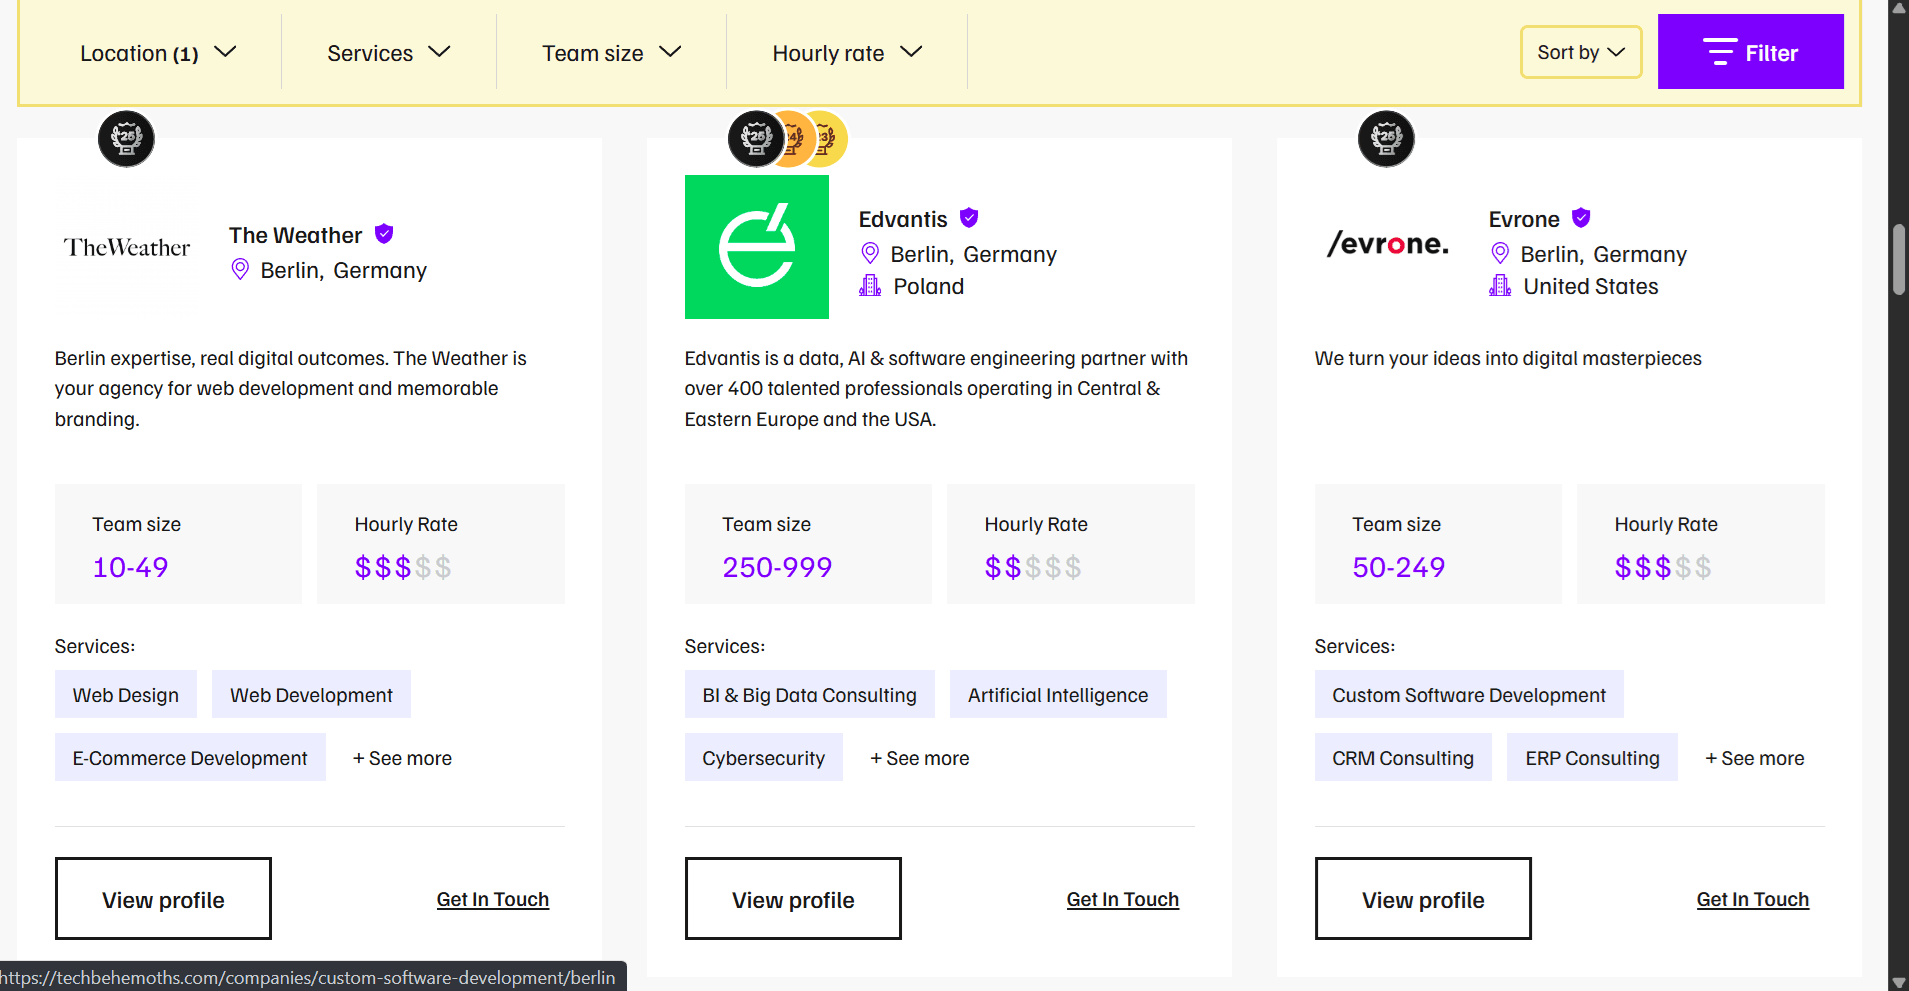
Task: Click TheWeather company logo
Action: click(127, 247)
